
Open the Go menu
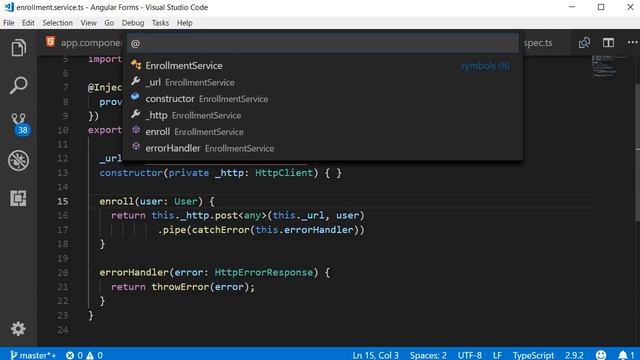point(109,23)
